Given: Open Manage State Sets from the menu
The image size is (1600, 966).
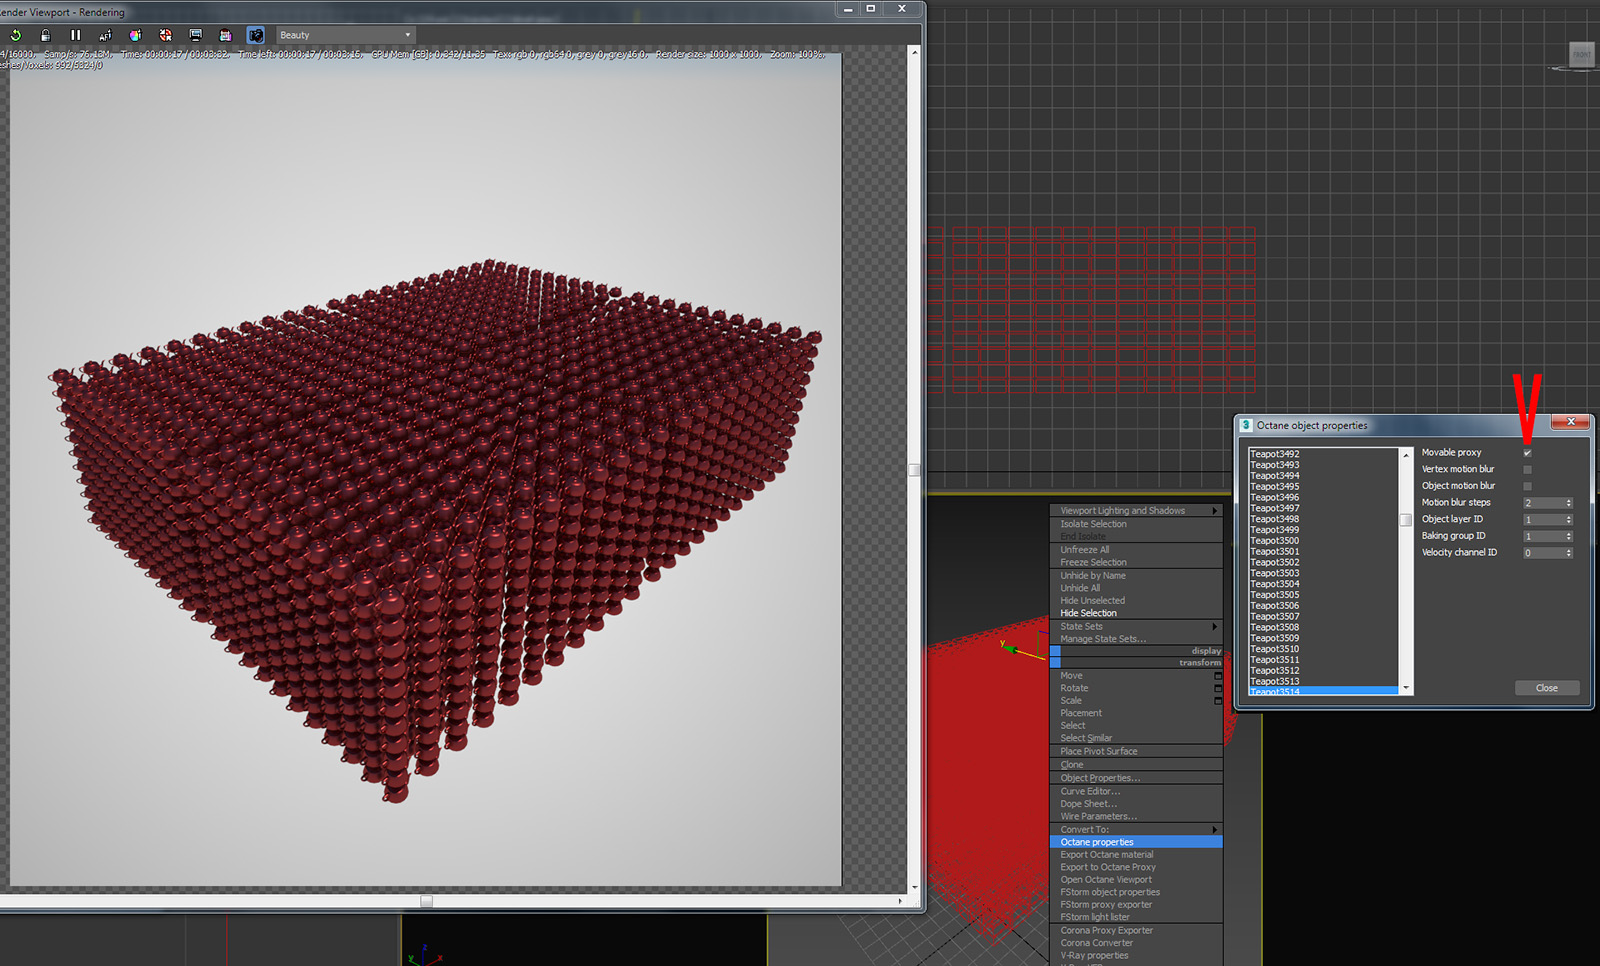Looking at the screenshot, I should tap(1136, 639).
